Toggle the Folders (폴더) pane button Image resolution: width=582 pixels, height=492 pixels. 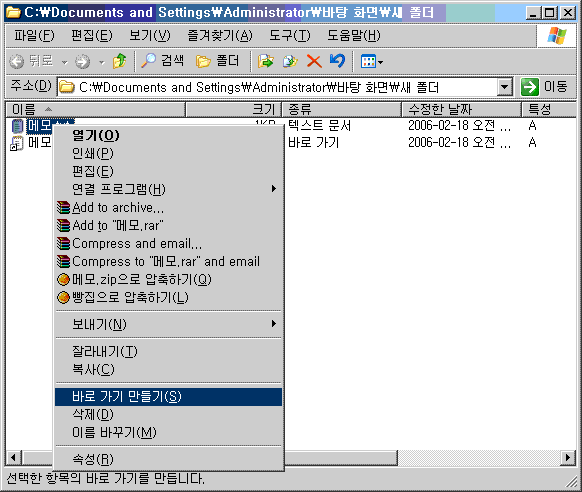point(217,60)
